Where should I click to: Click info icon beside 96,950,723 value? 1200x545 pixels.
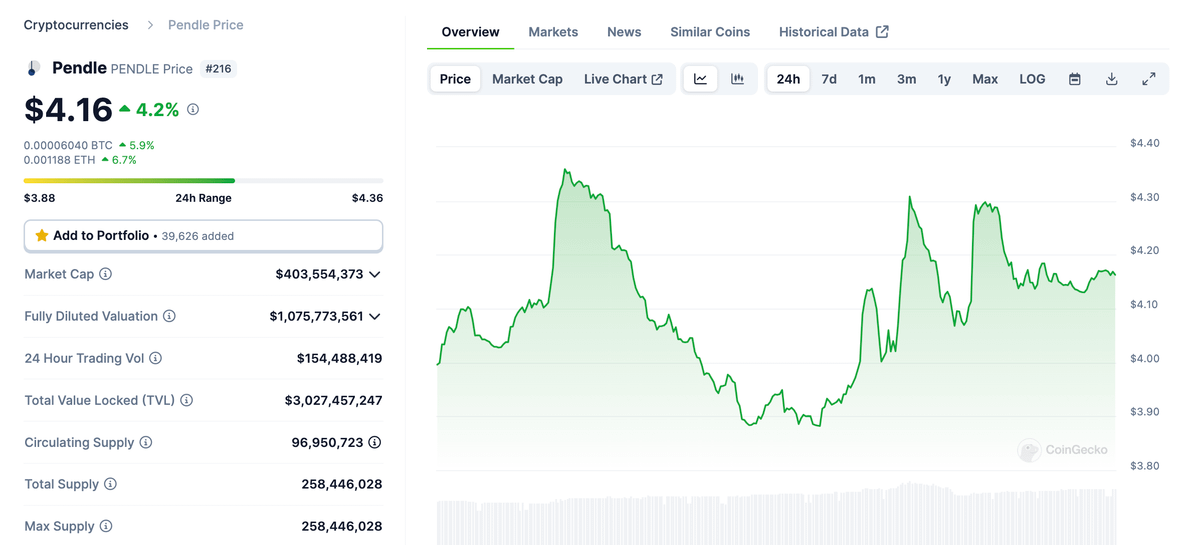(x=375, y=442)
